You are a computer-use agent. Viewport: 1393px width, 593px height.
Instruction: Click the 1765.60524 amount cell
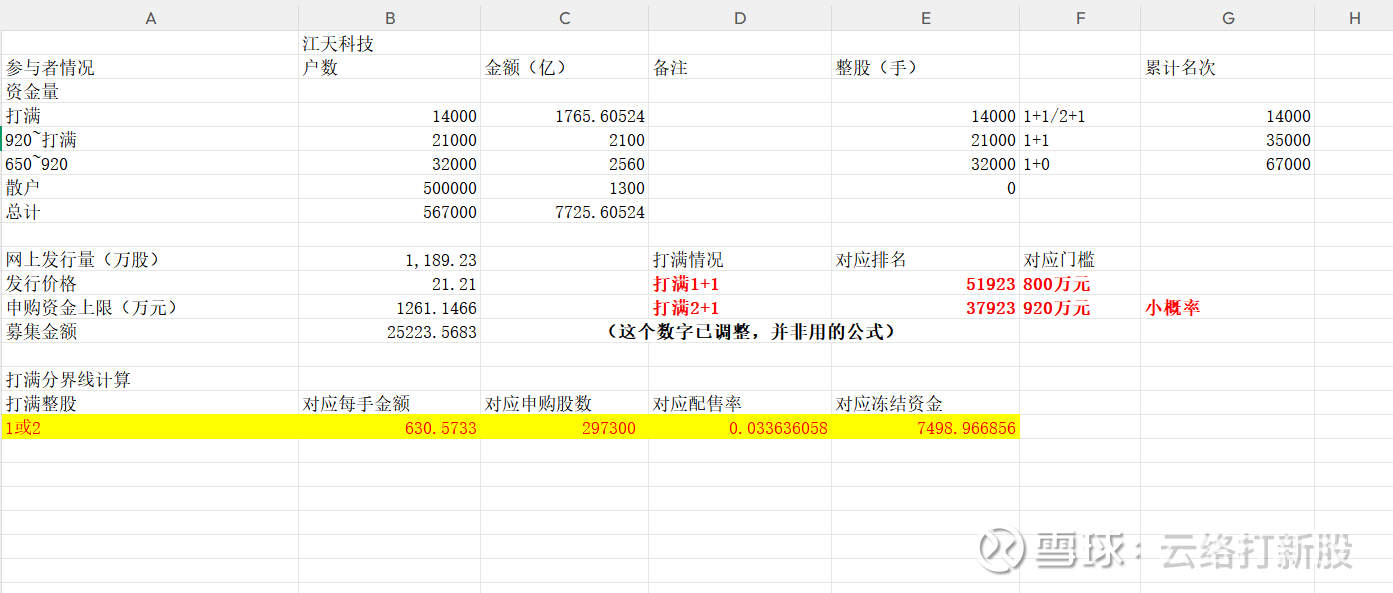click(x=564, y=115)
